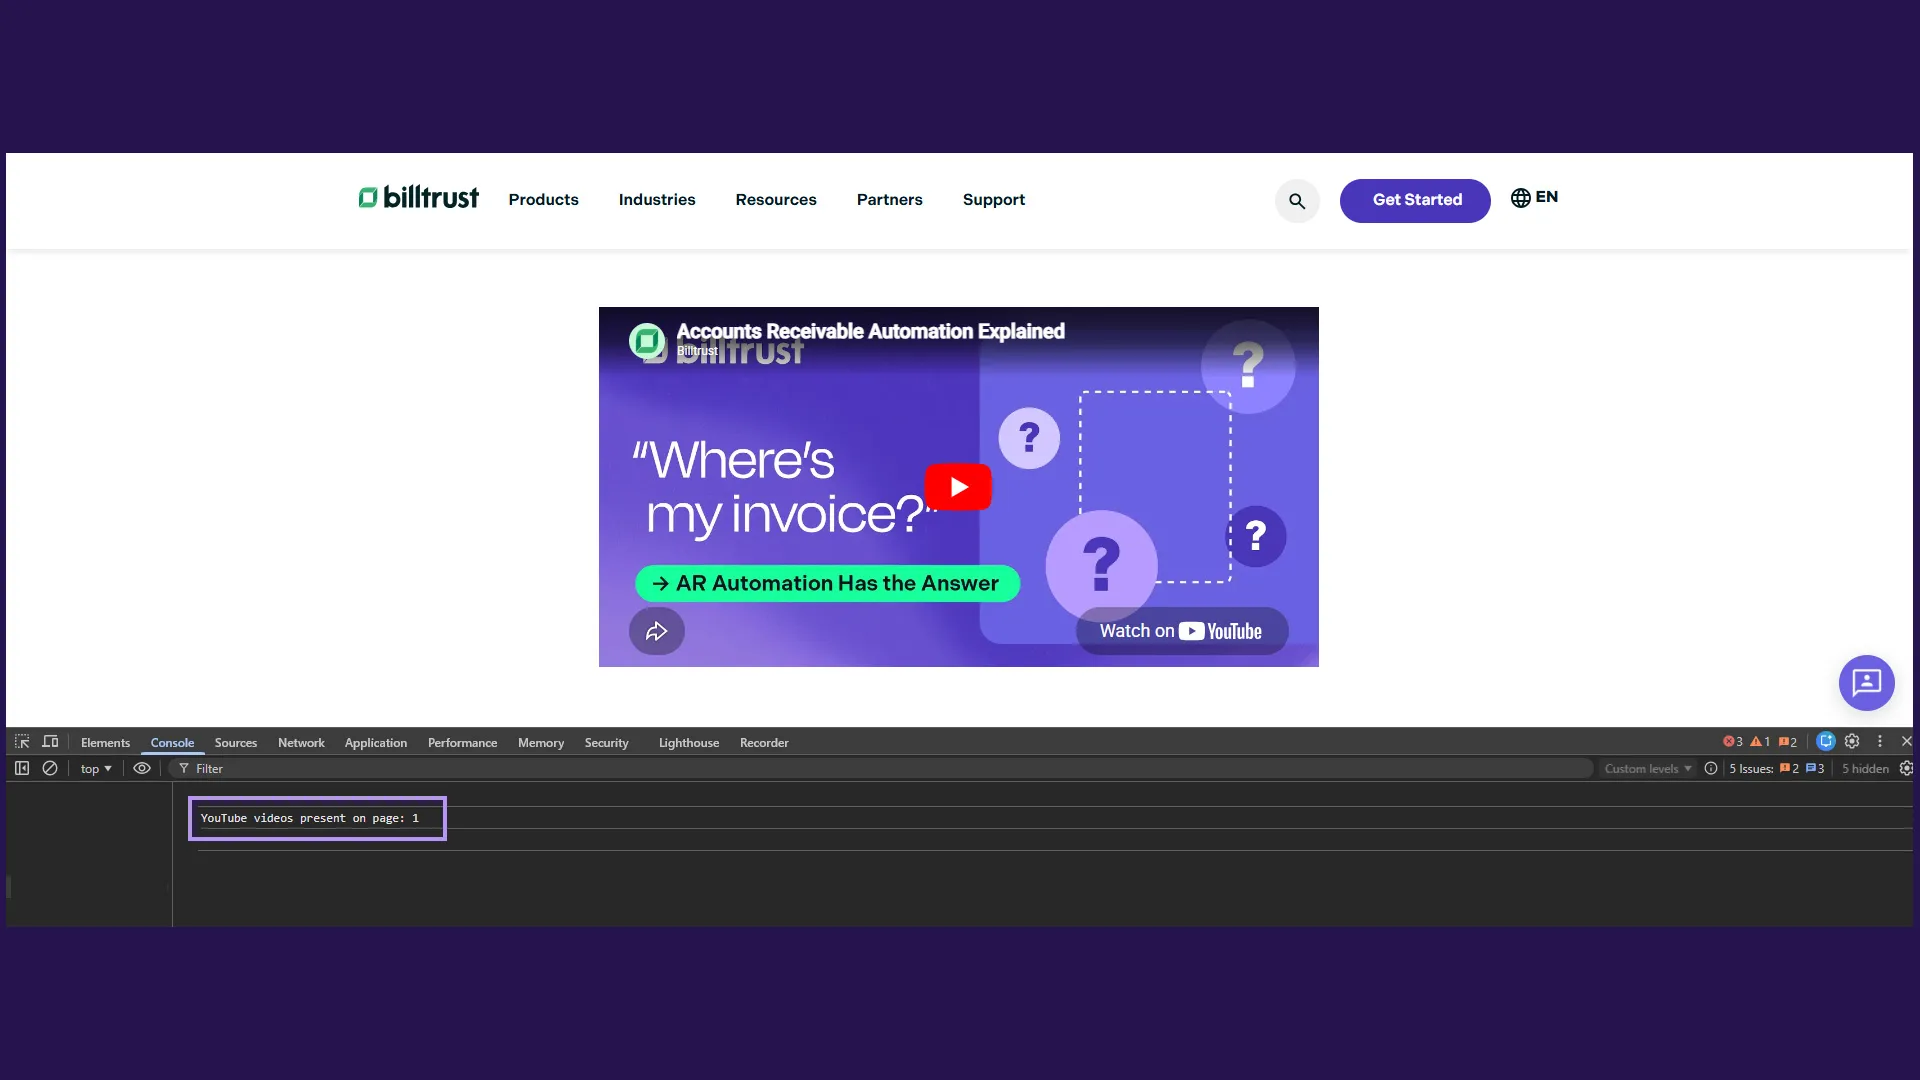Screen dimensions: 1920x1080
Task: Open the Recorder tab
Action: (x=764, y=743)
